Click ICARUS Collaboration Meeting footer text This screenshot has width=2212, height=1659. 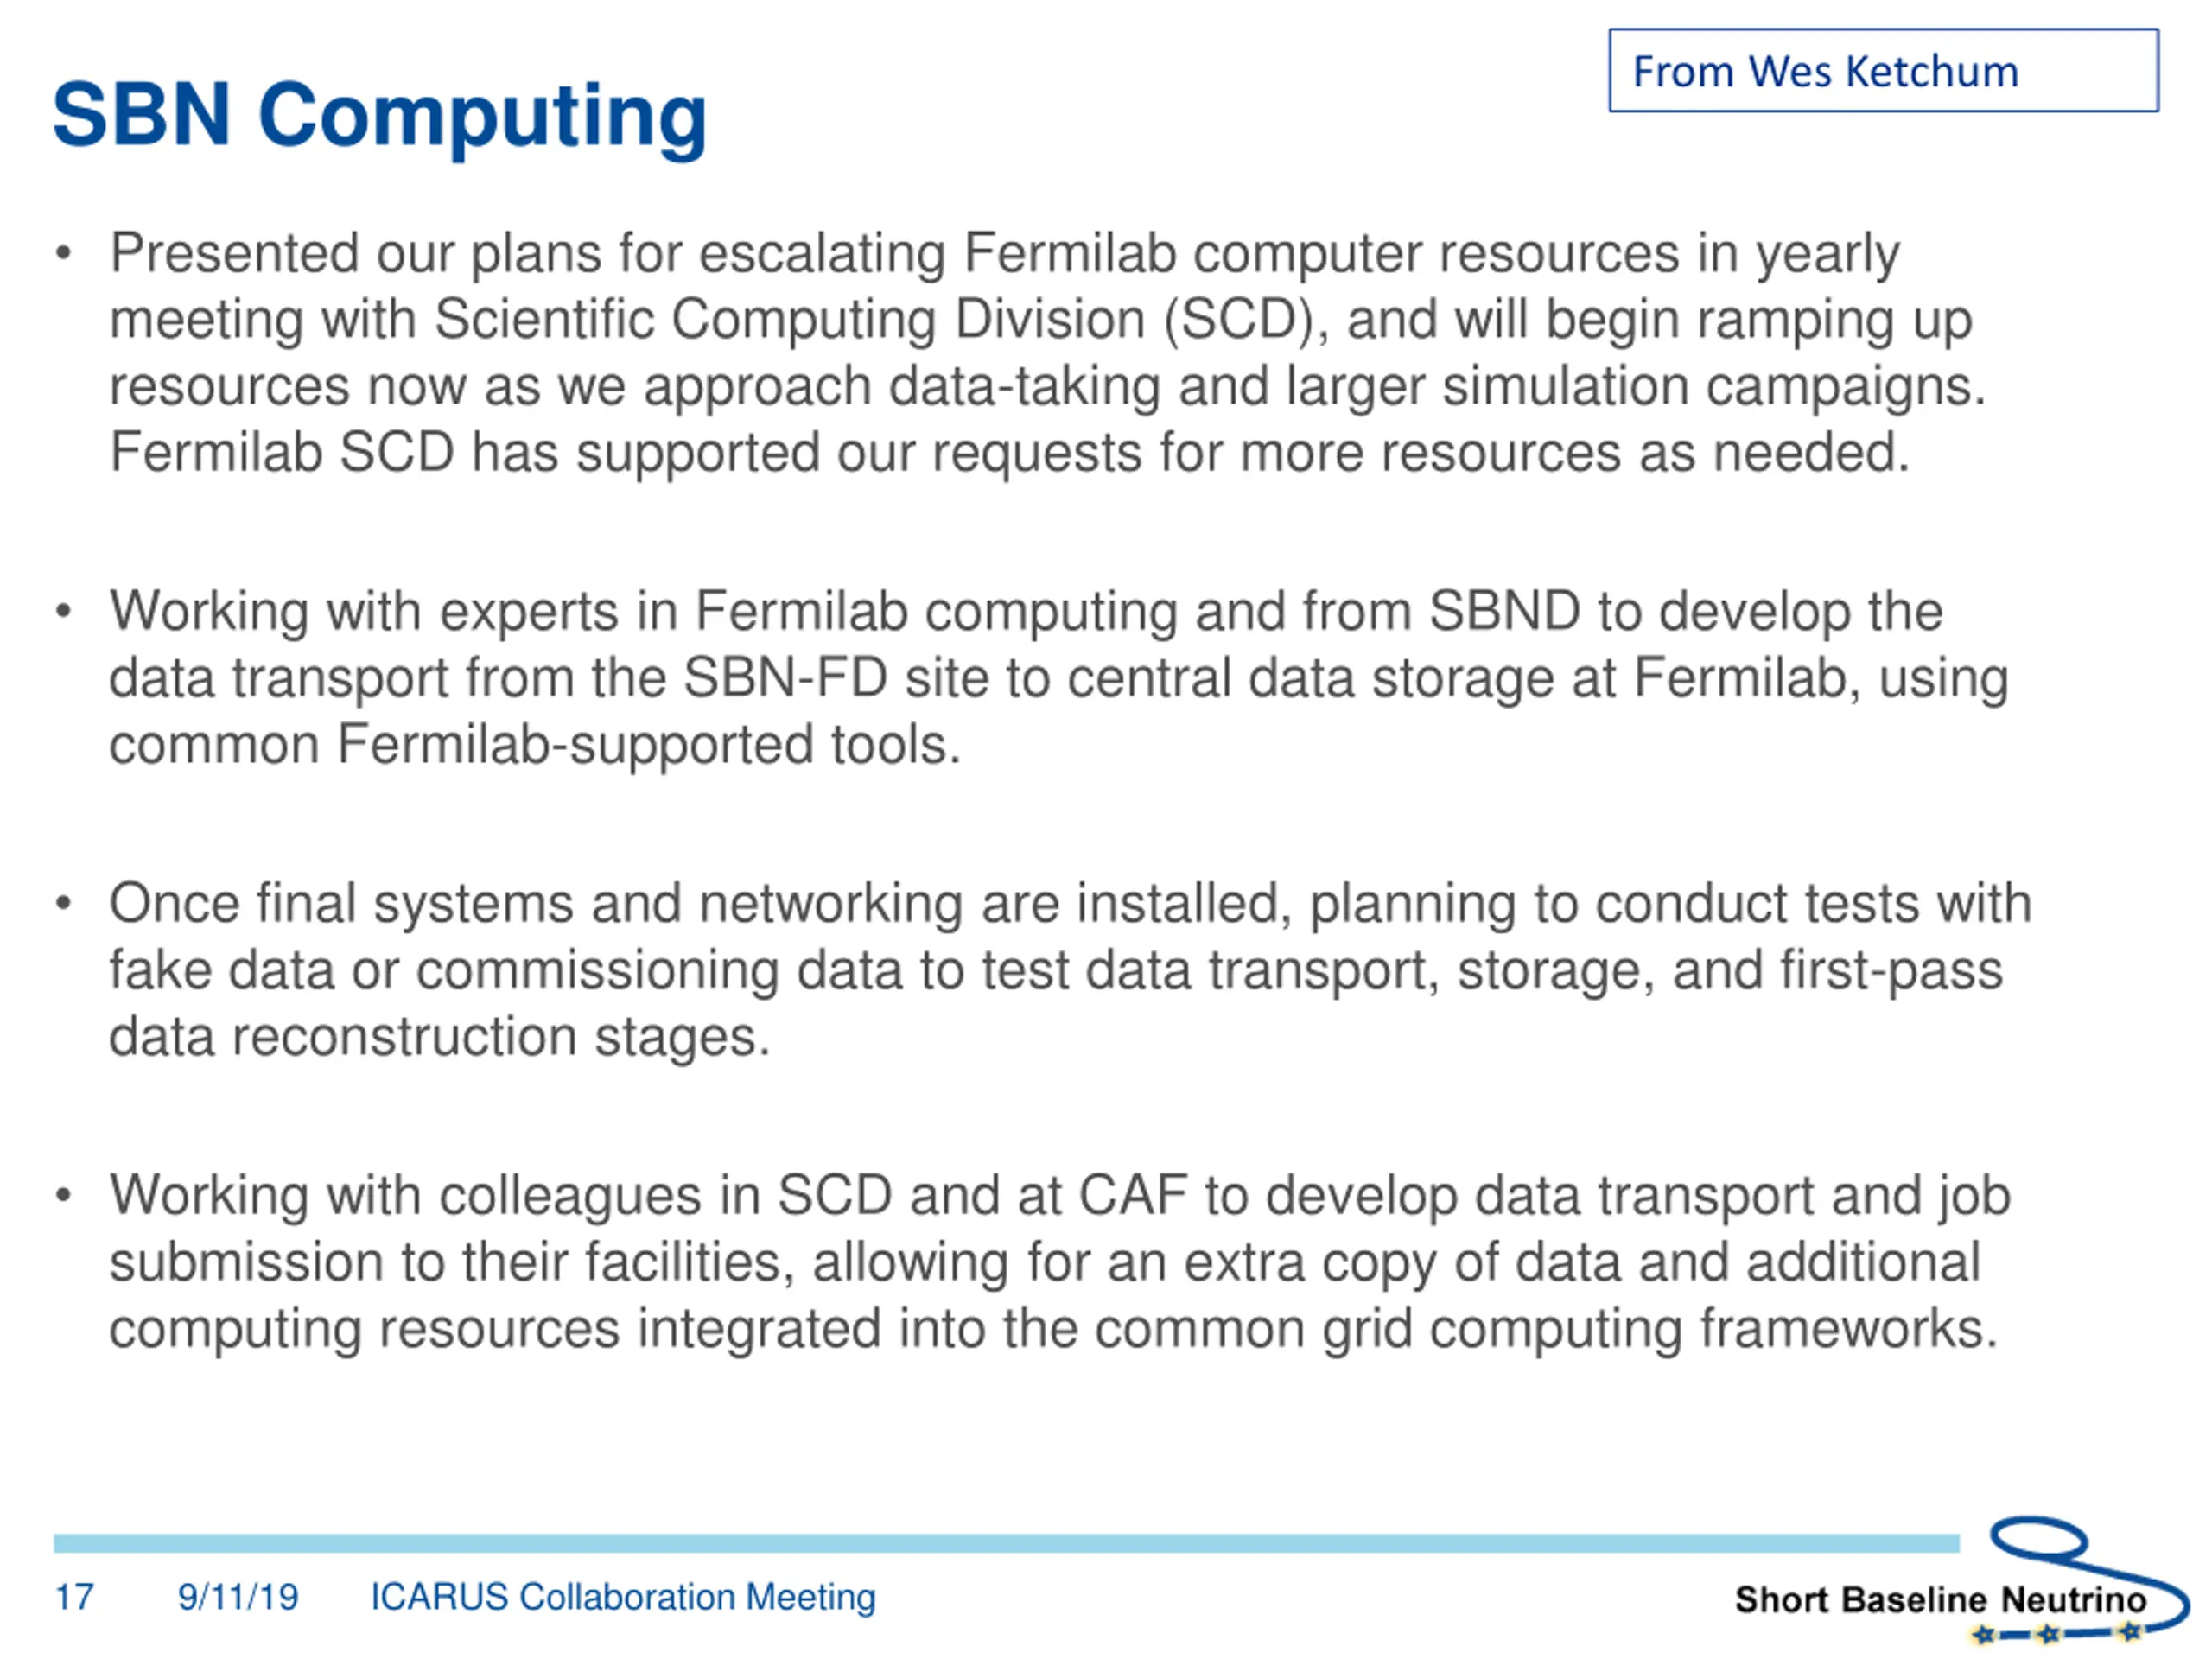point(623,1597)
